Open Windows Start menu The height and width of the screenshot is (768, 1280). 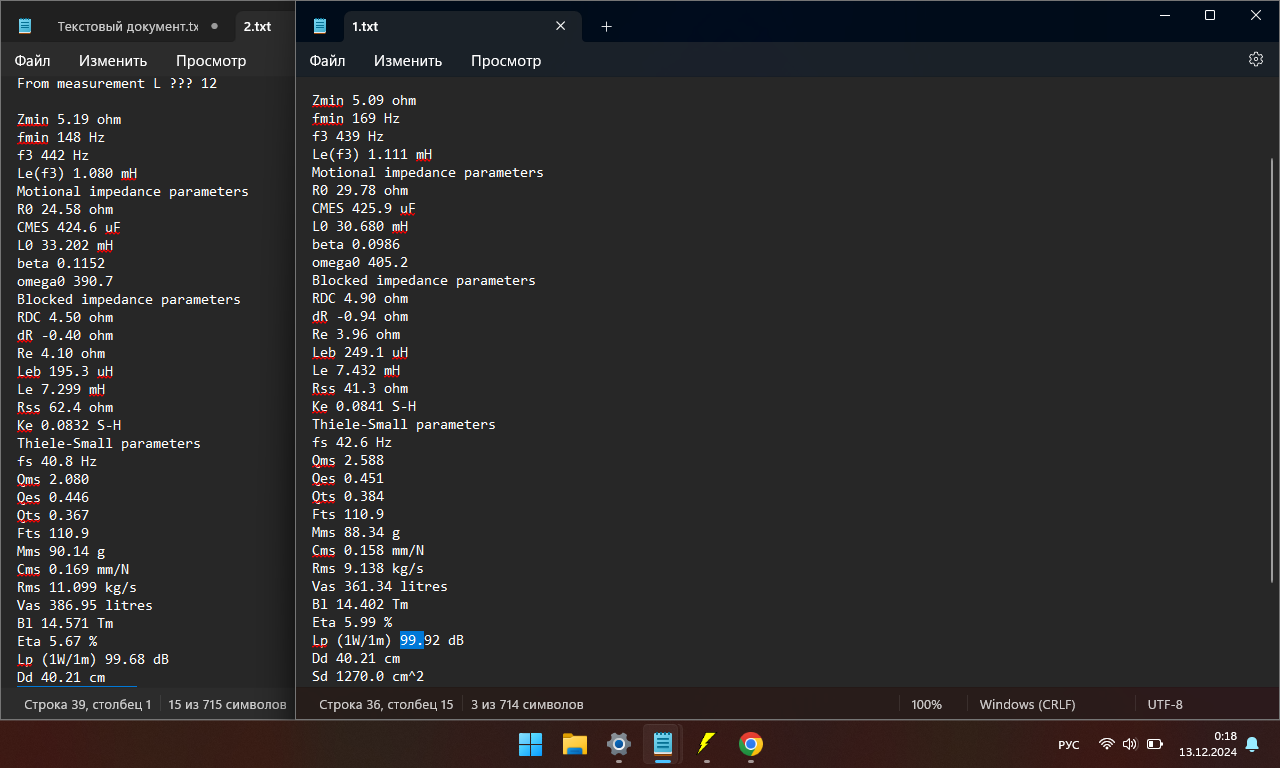(530, 744)
